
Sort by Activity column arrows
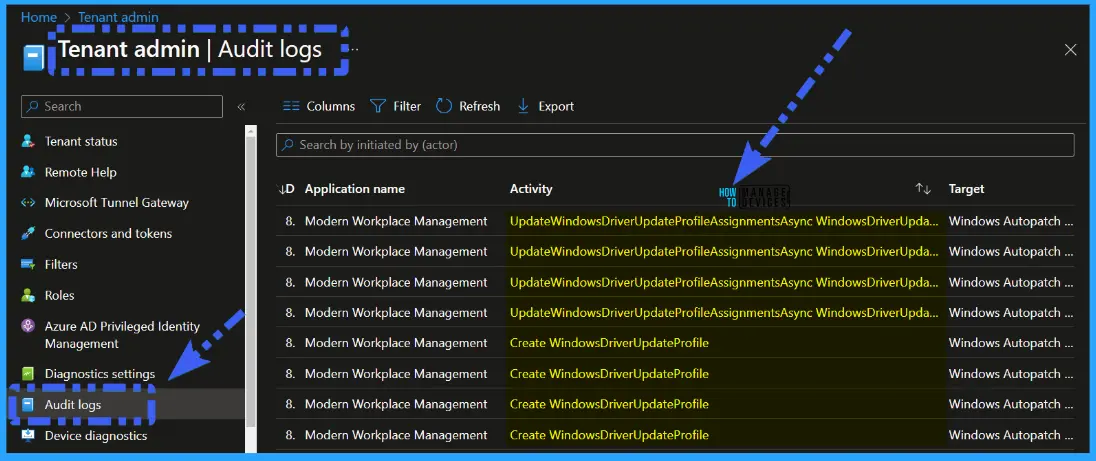coord(923,189)
